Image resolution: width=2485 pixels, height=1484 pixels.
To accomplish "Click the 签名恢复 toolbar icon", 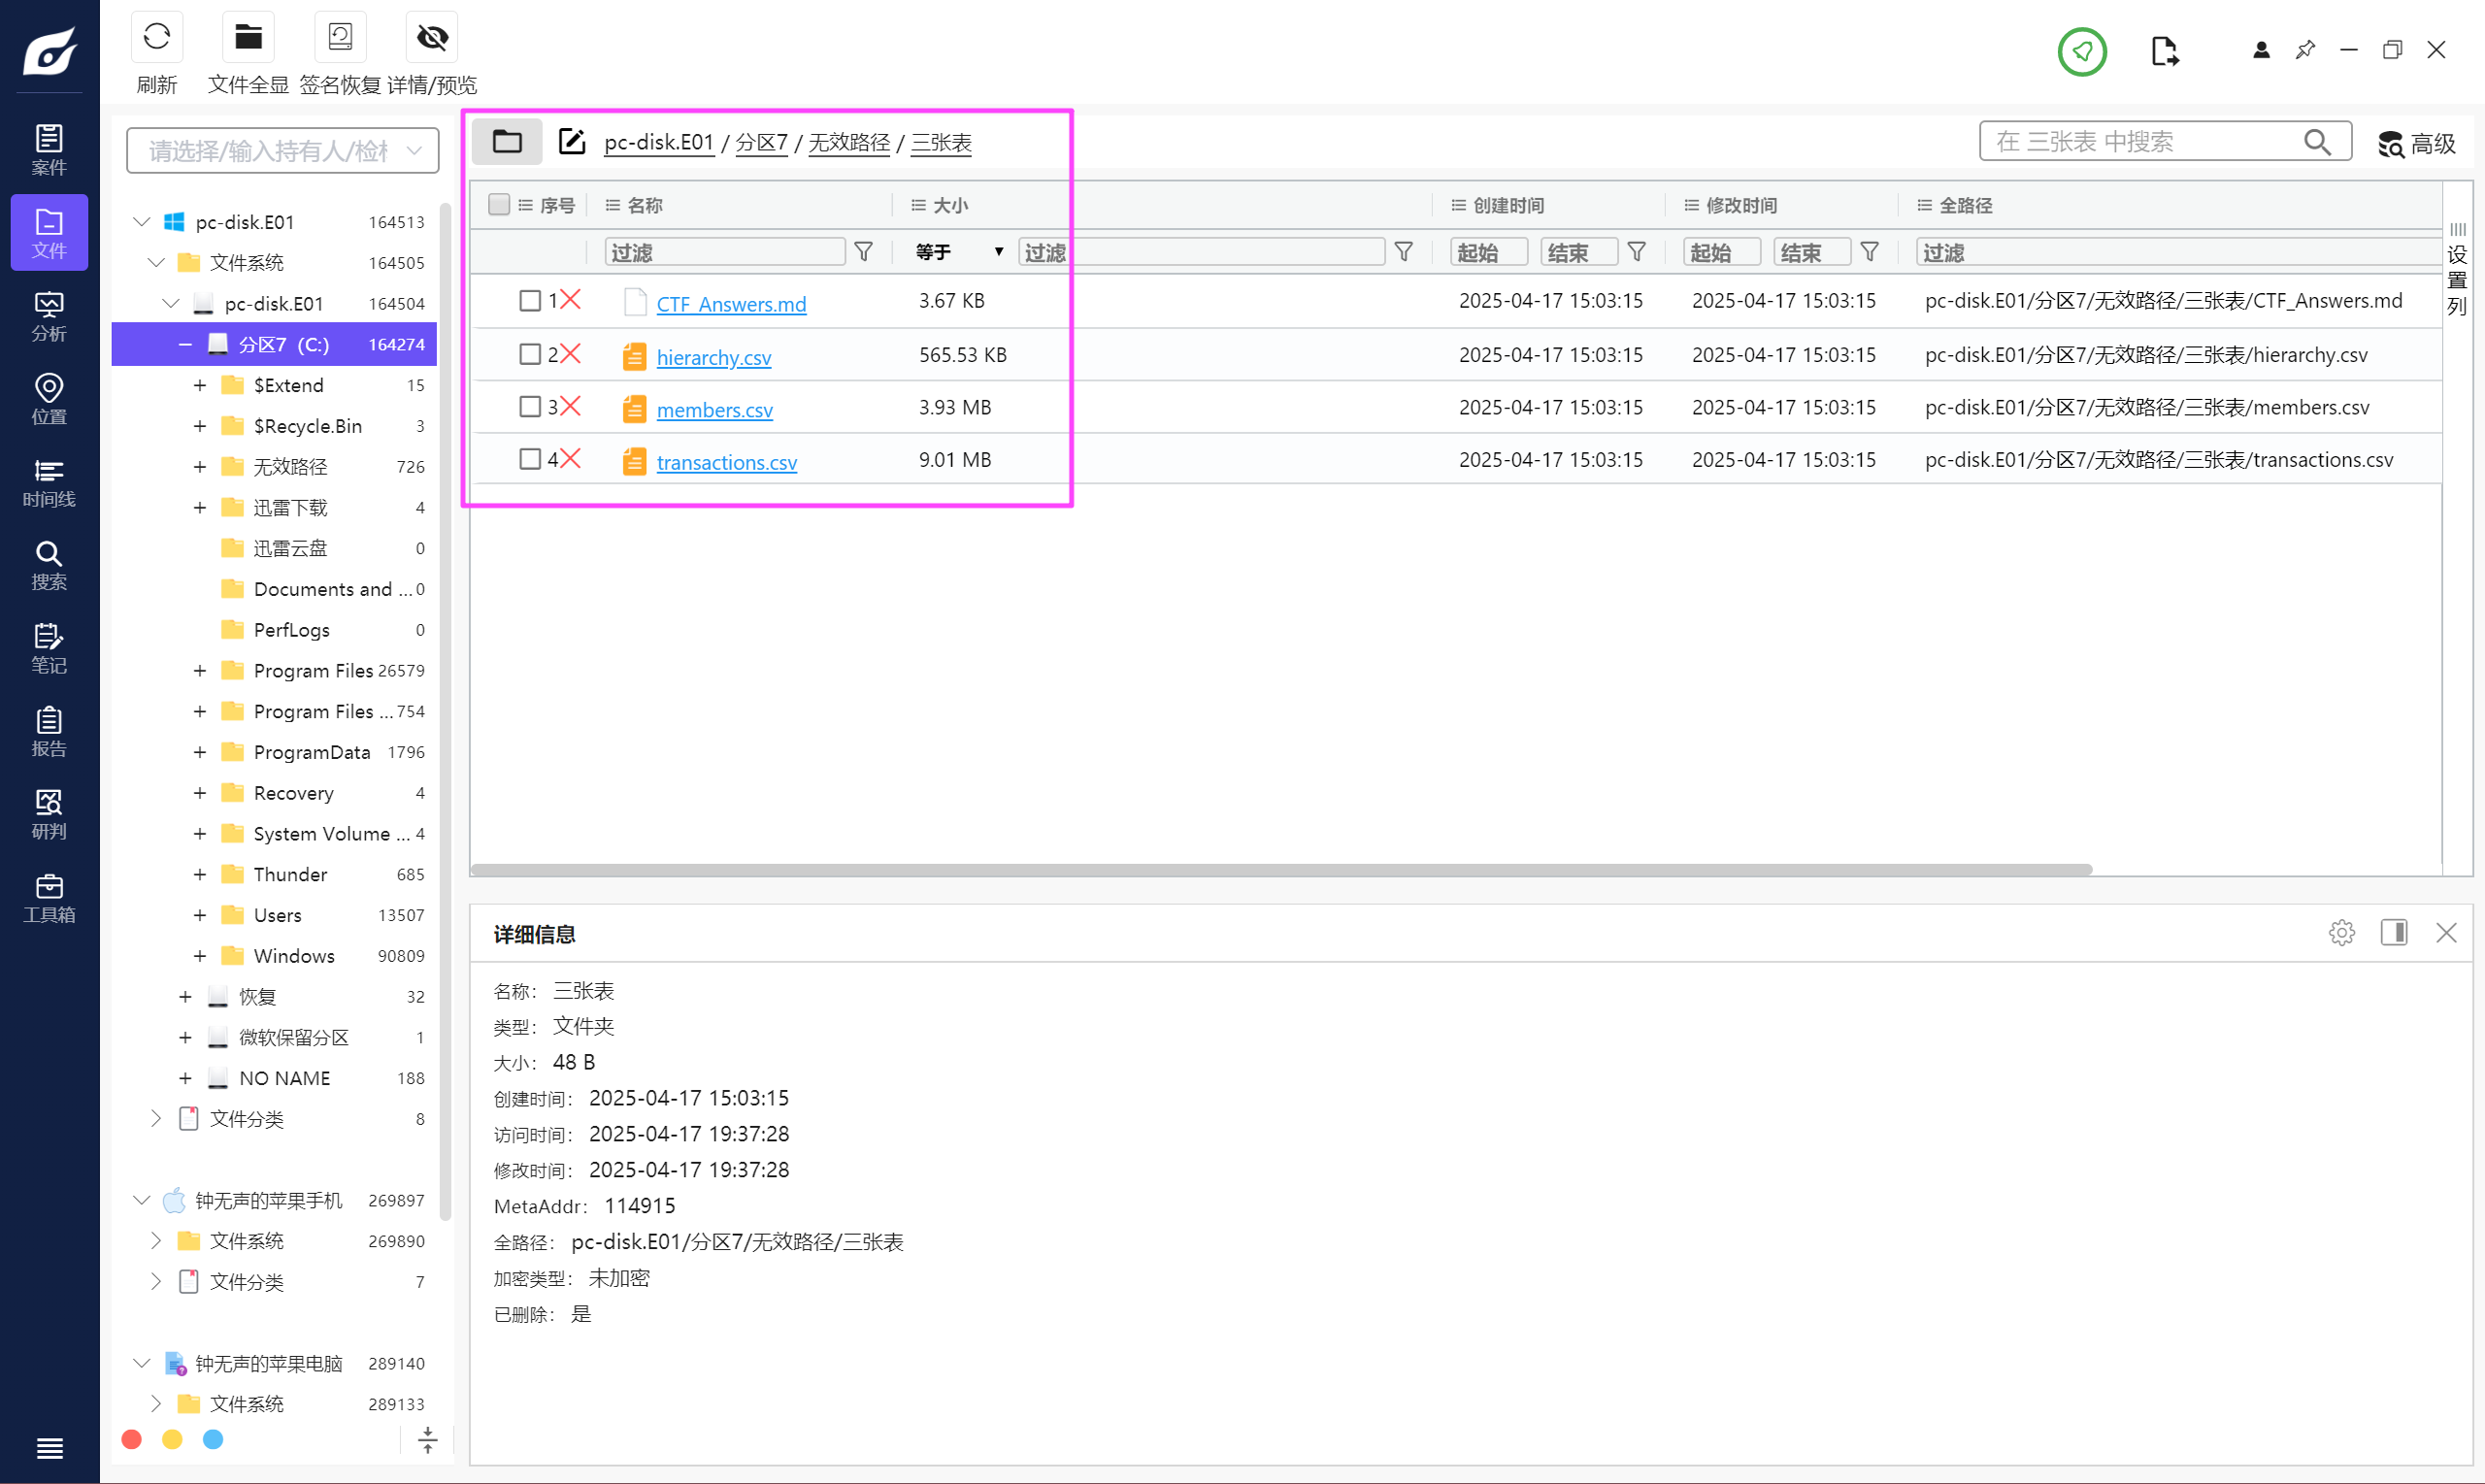I will pyautogui.click(x=340, y=38).
